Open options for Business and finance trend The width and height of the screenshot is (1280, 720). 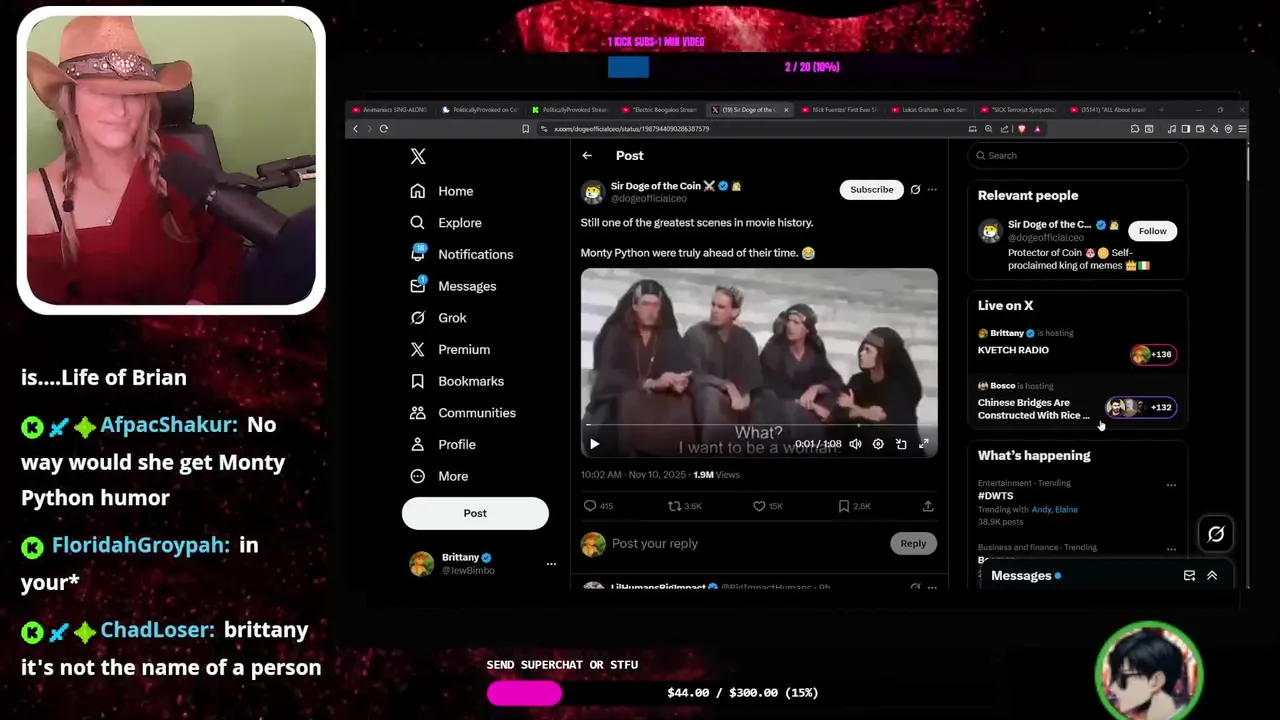coord(1171,549)
